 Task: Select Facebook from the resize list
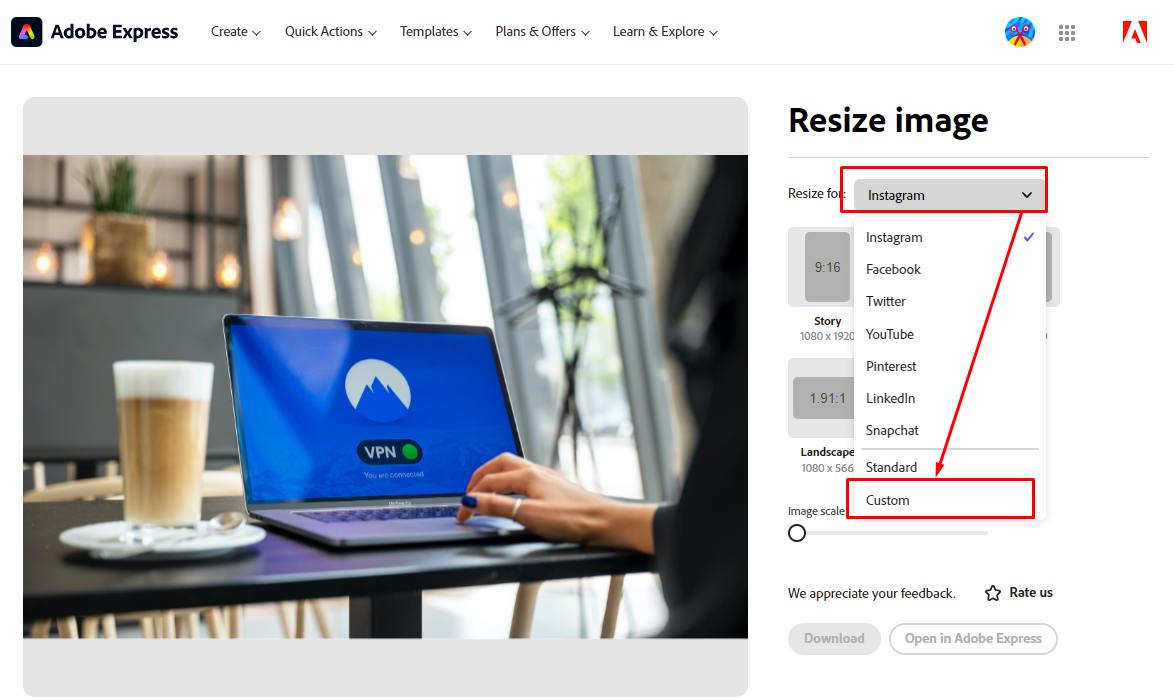(893, 269)
